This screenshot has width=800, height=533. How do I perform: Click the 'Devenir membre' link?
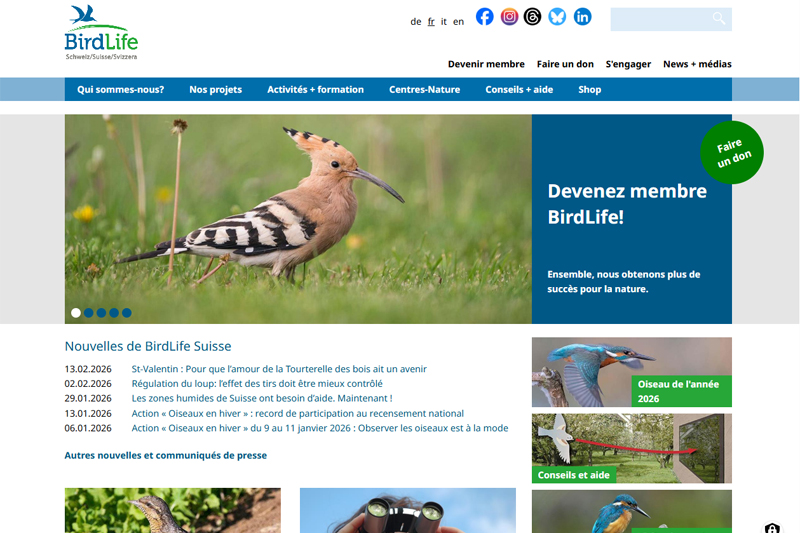point(486,64)
